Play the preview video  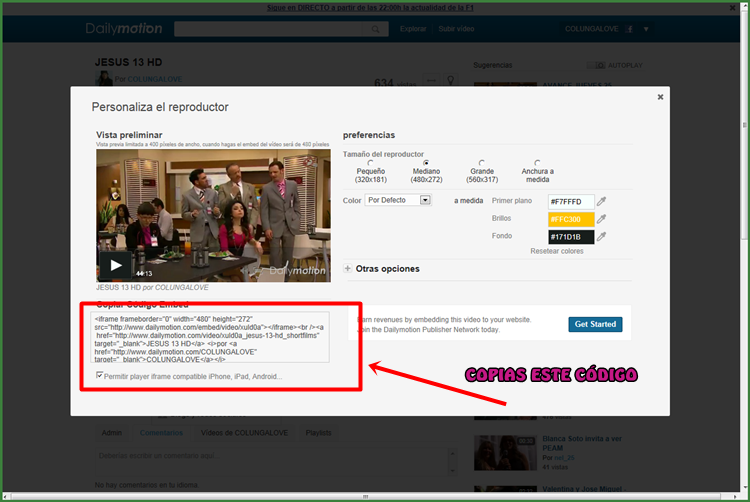(116, 266)
